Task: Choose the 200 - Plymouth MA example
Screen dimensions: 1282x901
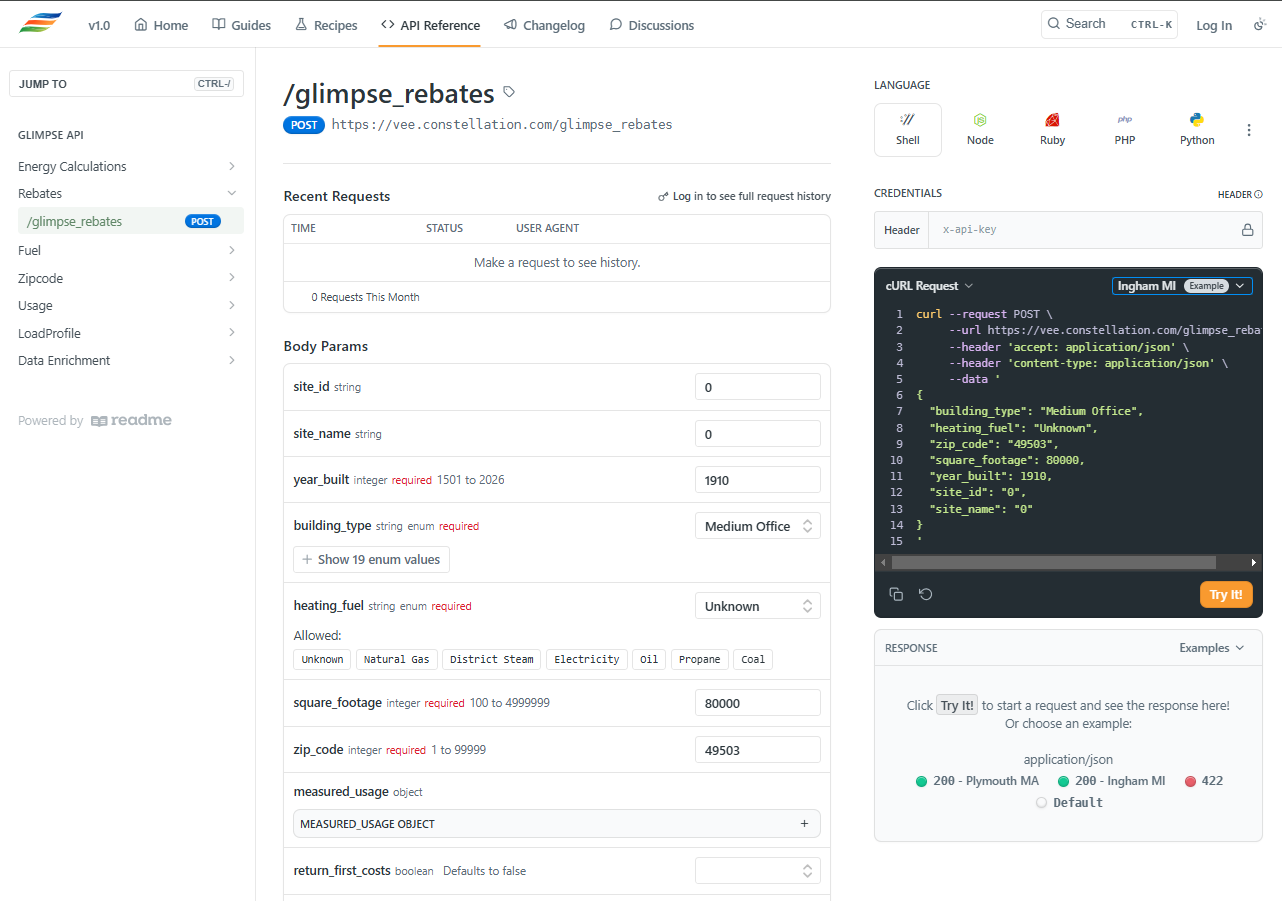Action: point(977,781)
